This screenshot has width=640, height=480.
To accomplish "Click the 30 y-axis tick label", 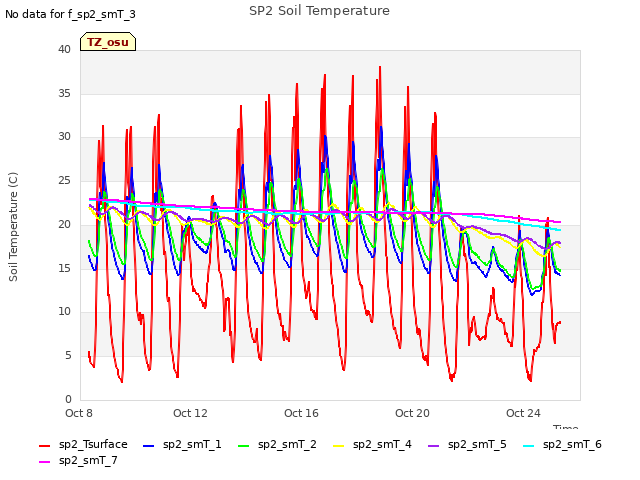I will [x=64, y=137].
